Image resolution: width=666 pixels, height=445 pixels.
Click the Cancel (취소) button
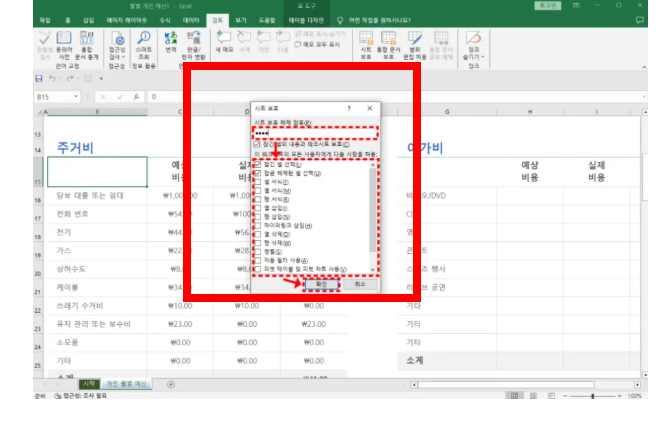(x=360, y=284)
